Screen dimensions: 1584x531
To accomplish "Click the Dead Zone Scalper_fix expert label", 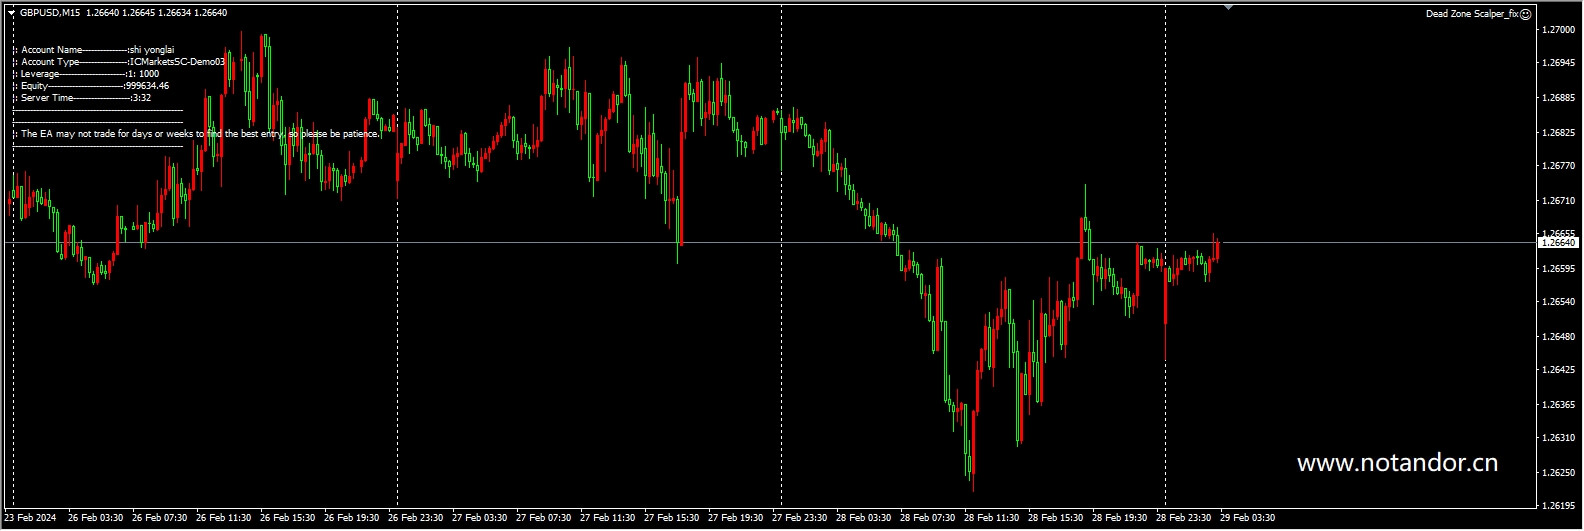I will [x=1472, y=14].
